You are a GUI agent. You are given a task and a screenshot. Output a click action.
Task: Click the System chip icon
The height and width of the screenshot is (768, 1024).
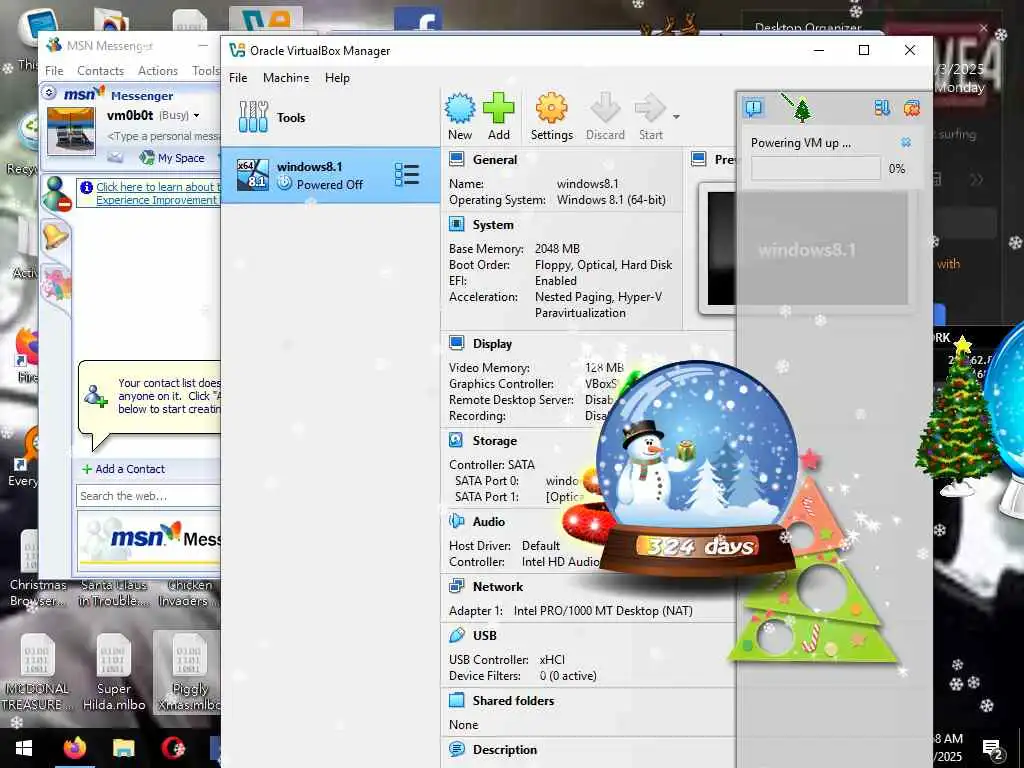pyautogui.click(x=456, y=225)
